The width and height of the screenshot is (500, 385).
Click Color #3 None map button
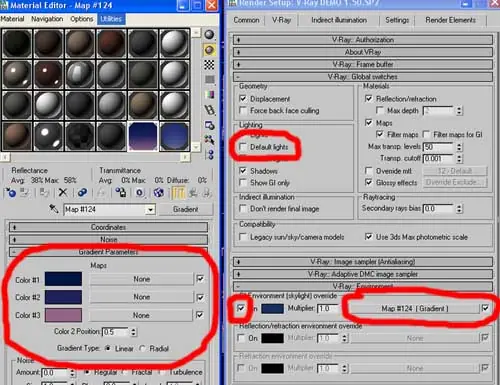(x=141, y=315)
